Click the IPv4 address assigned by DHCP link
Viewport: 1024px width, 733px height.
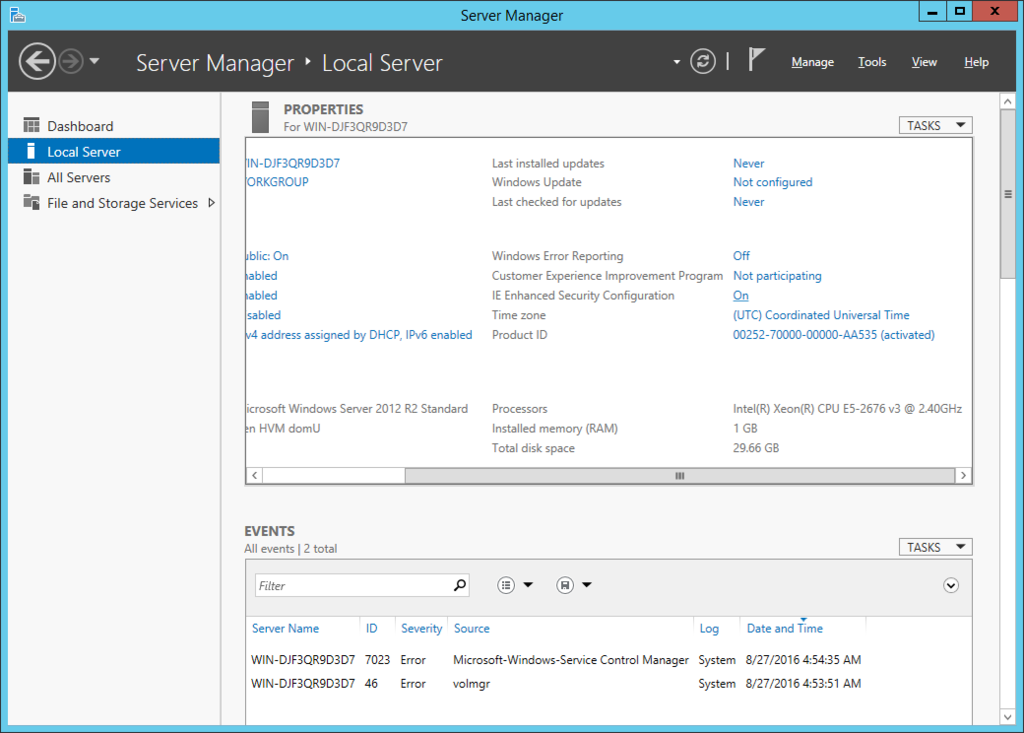(359, 334)
